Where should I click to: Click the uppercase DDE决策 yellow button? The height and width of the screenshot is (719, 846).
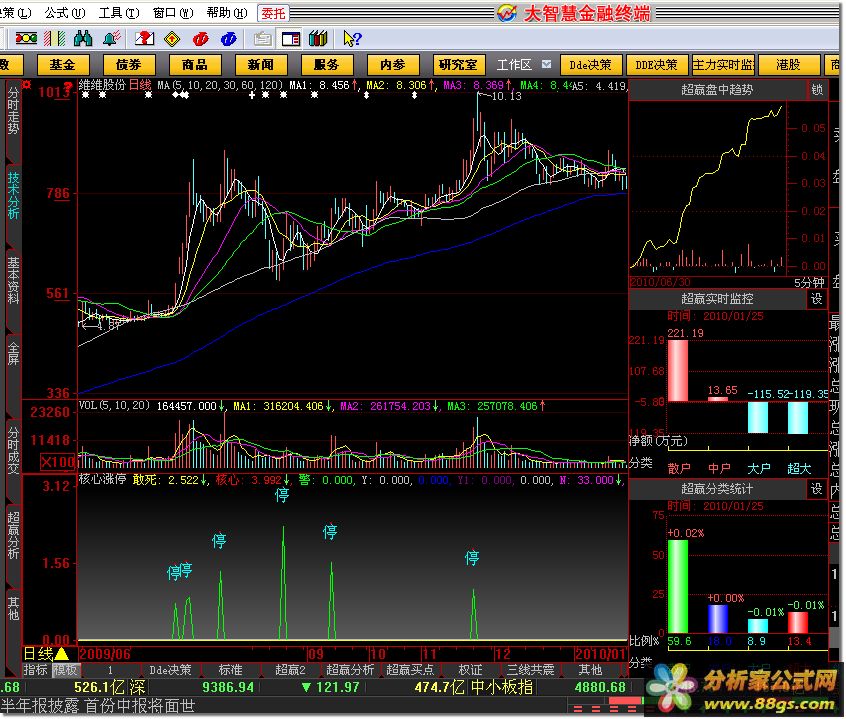pos(657,65)
